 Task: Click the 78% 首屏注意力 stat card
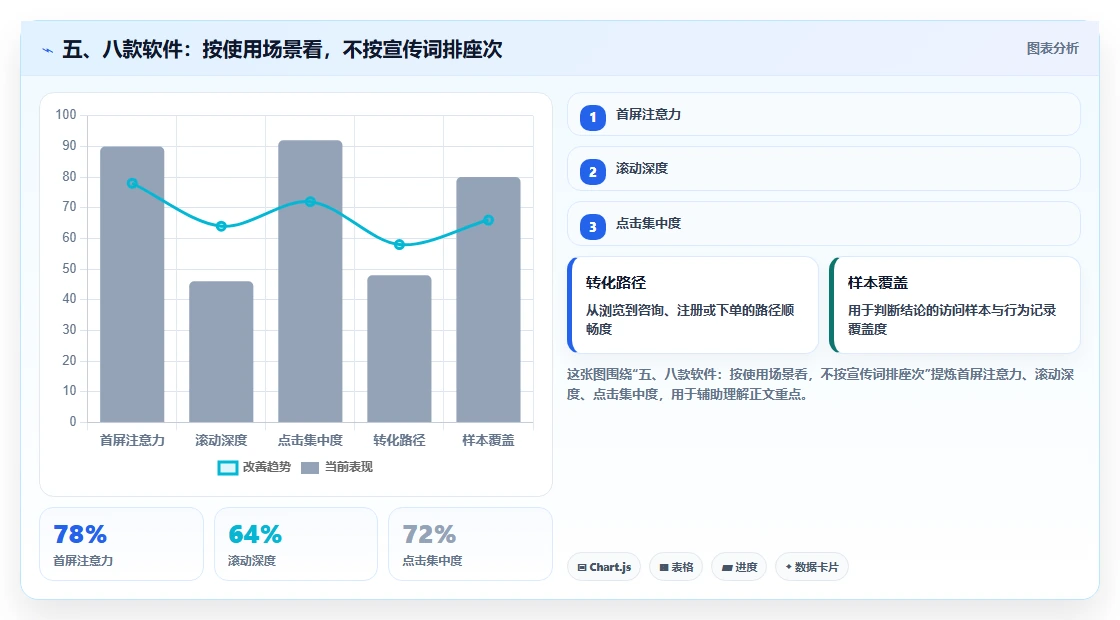click(121, 544)
